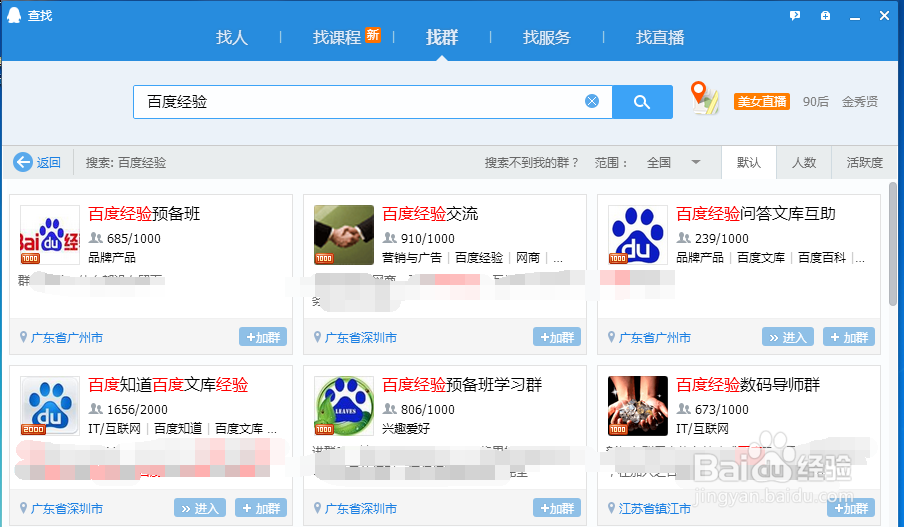Open group title 百度经验数码导师群
The width and height of the screenshot is (904, 527).
click(748, 385)
